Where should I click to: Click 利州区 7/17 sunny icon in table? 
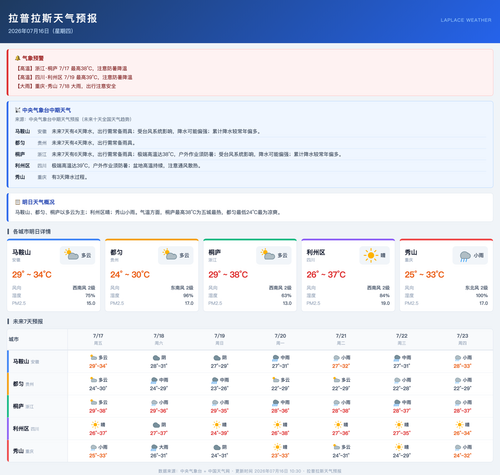[x=95, y=425]
